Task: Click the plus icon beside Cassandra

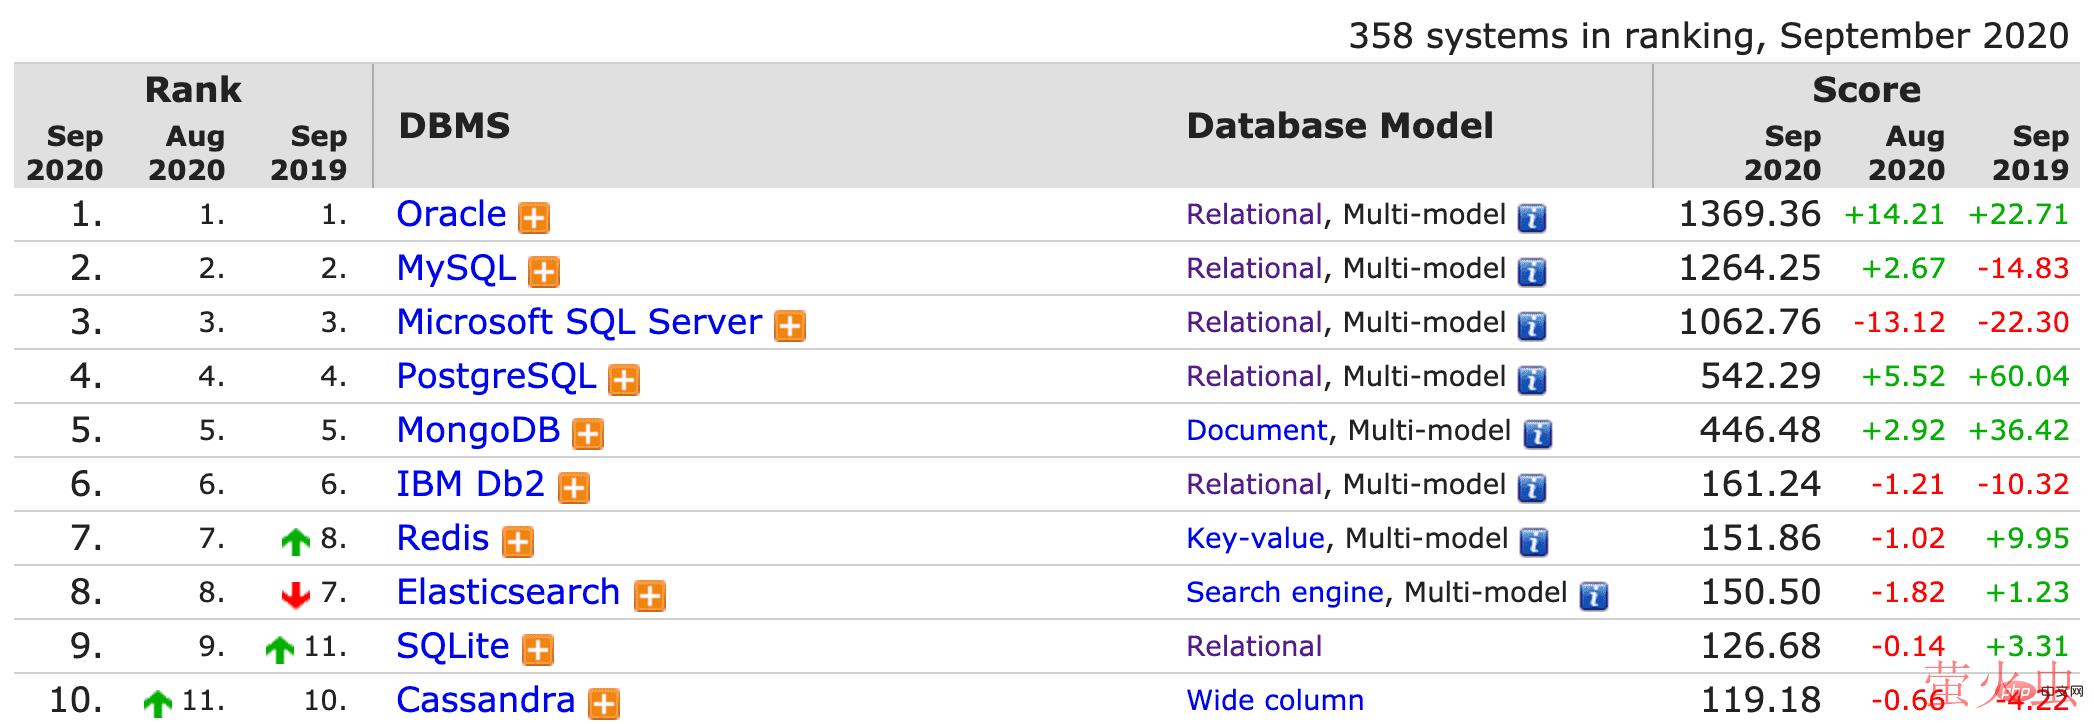Action: click(x=603, y=704)
